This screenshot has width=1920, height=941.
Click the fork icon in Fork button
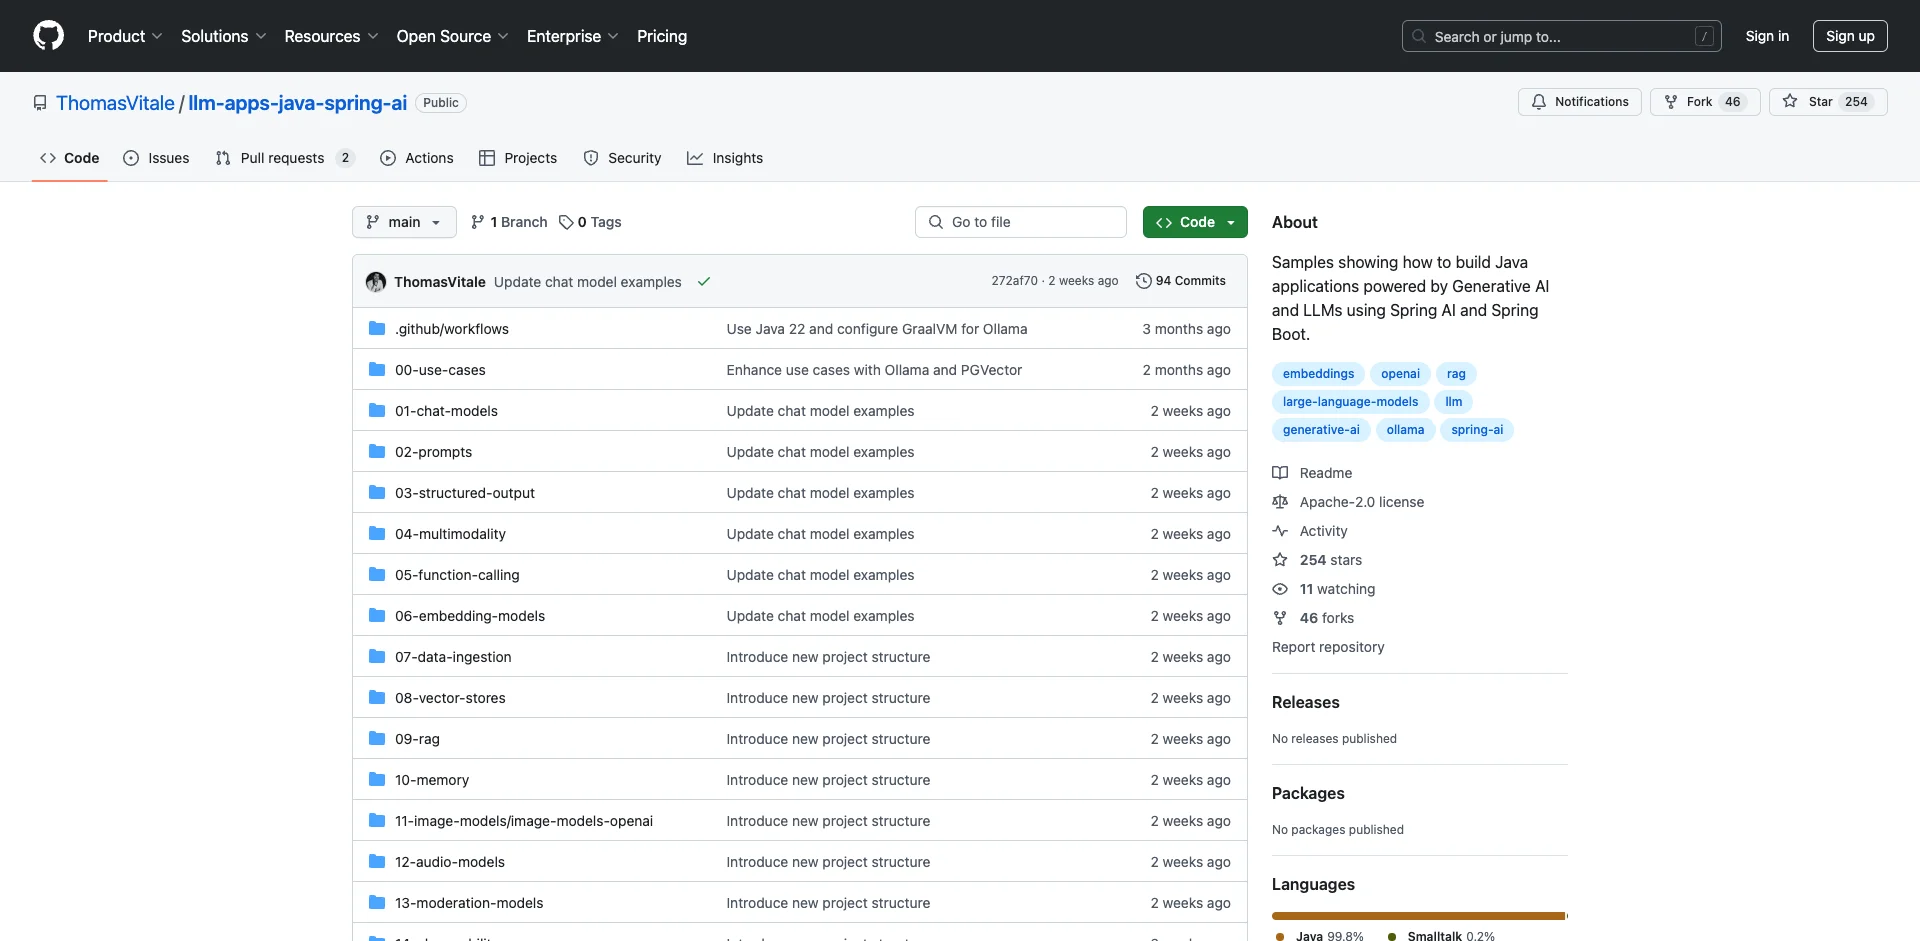[1671, 102]
